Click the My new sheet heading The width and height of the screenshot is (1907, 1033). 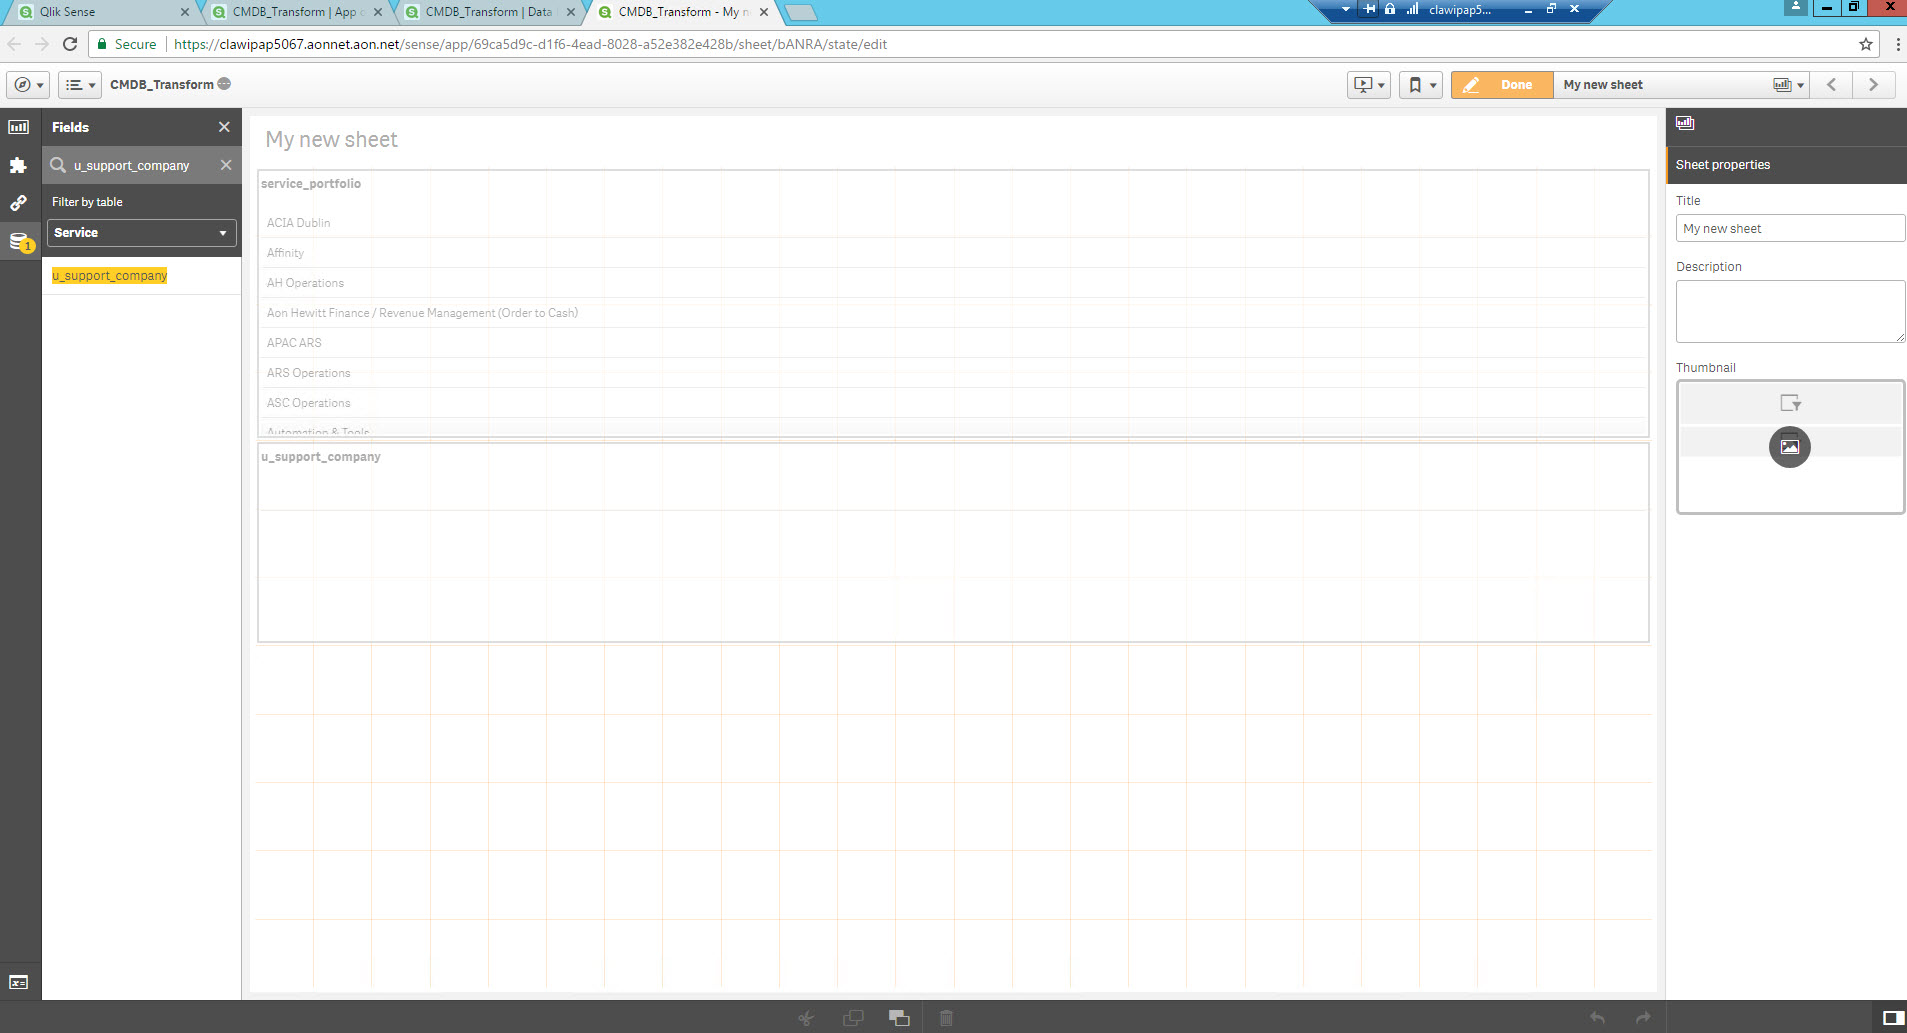[332, 140]
